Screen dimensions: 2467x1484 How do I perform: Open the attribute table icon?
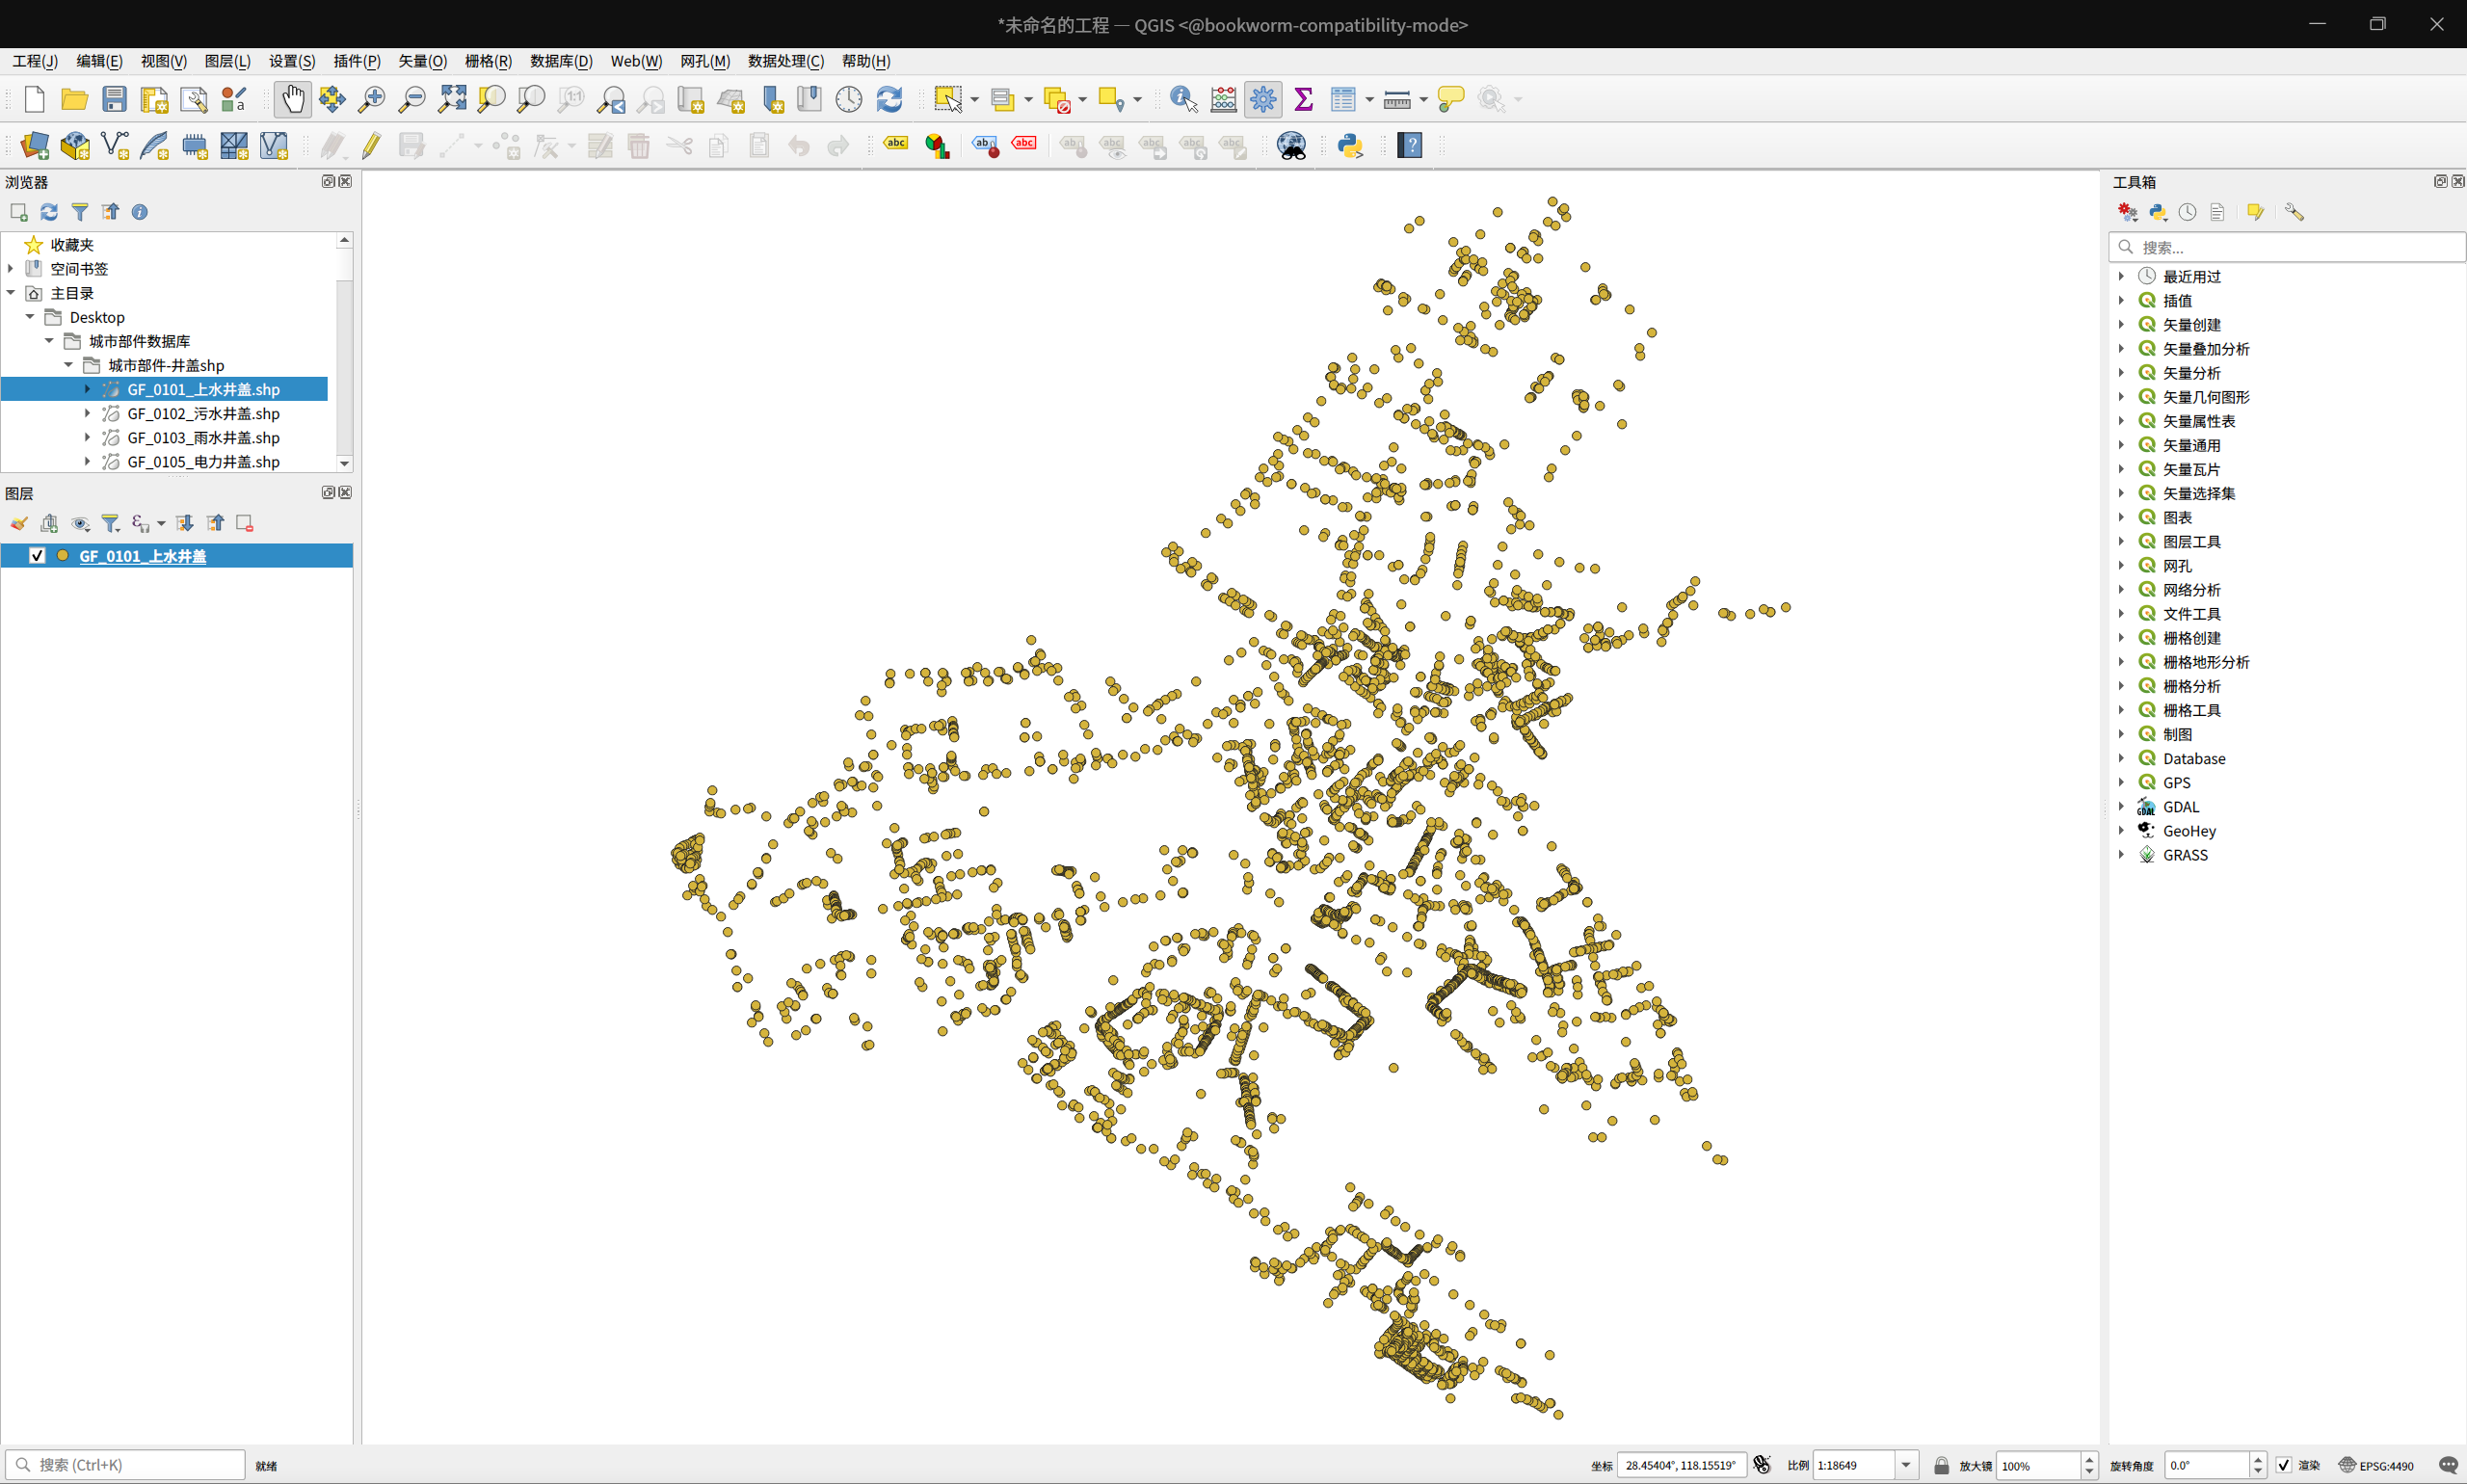pyautogui.click(x=1343, y=99)
